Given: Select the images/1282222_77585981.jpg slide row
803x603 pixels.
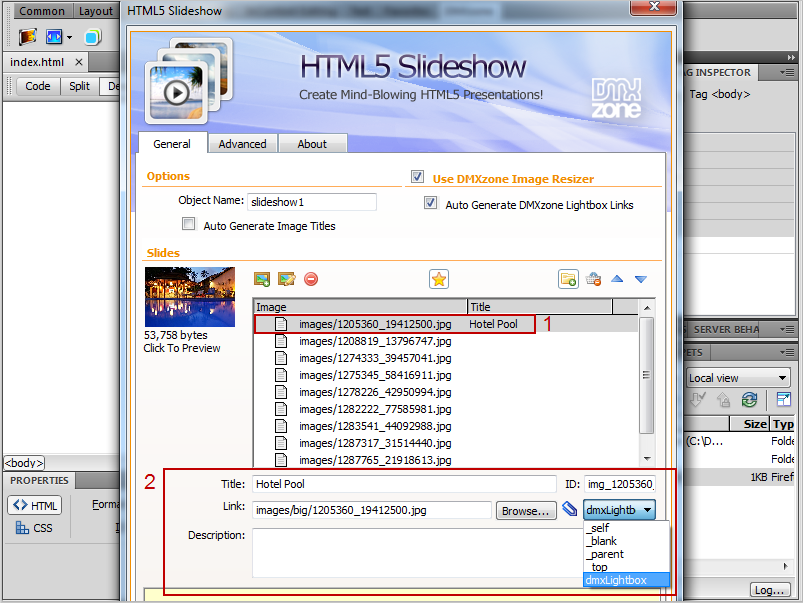Looking at the screenshot, I should point(446,409).
